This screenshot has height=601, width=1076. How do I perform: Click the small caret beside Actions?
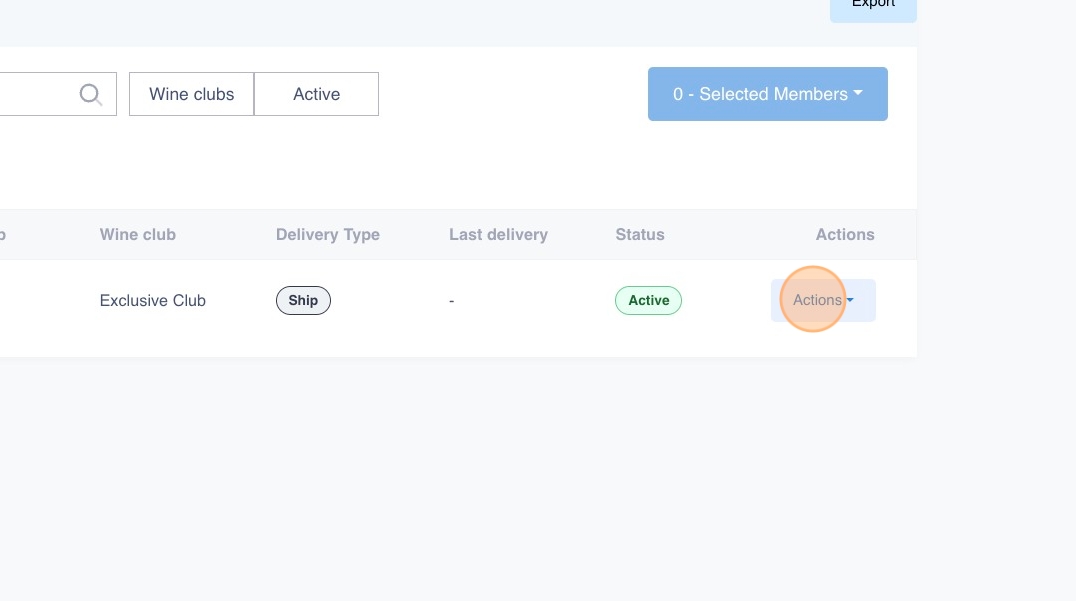tap(850, 300)
